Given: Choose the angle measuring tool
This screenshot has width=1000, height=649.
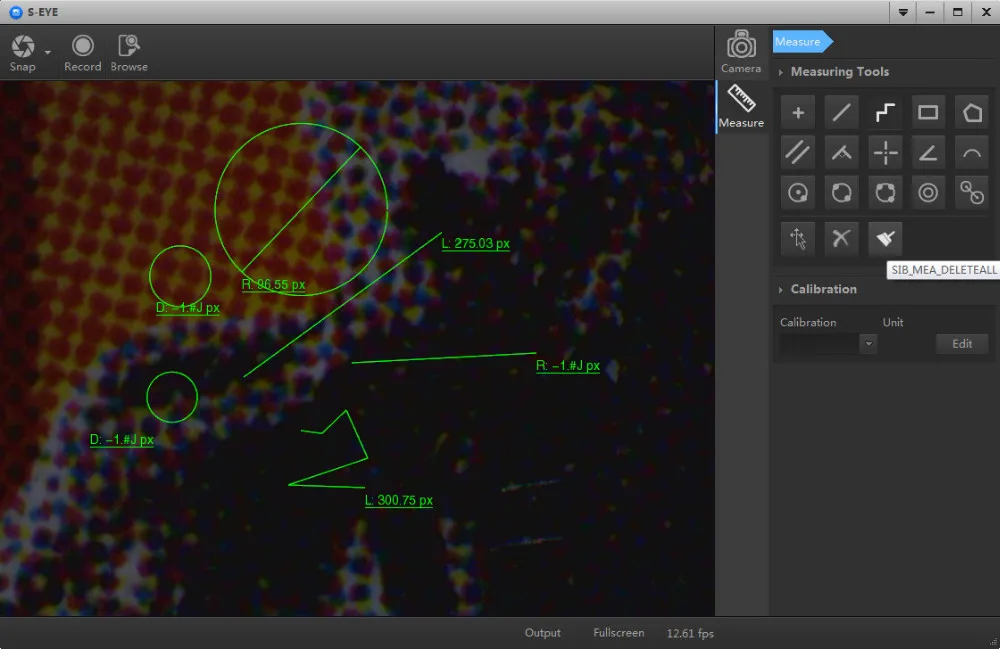Looking at the screenshot, I should click(928, 153).
